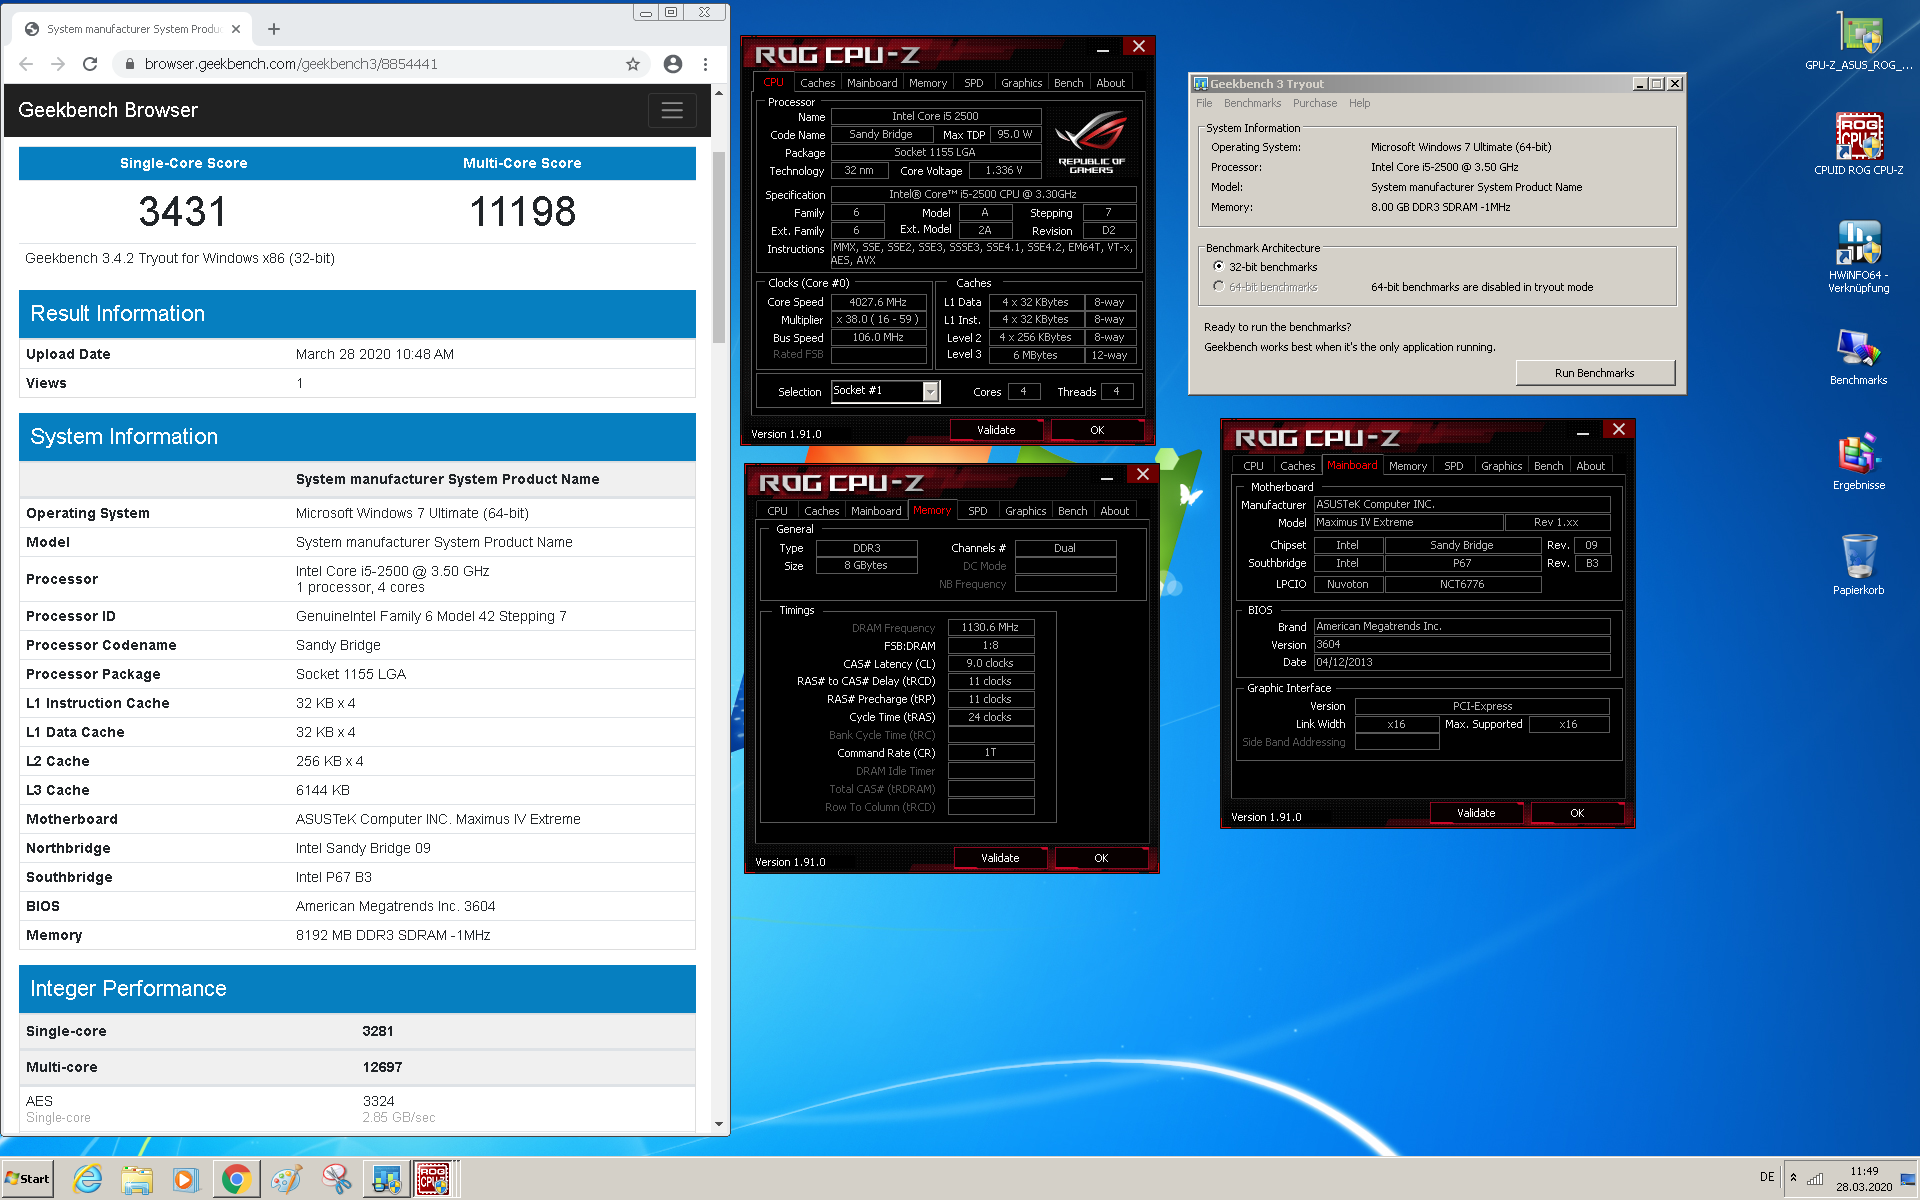Image resolution: width=1920 pixels, height=1200 pixels.
Task: Click DRAM Frequency 1130.6 MHz field
Action: coord(990,627)
